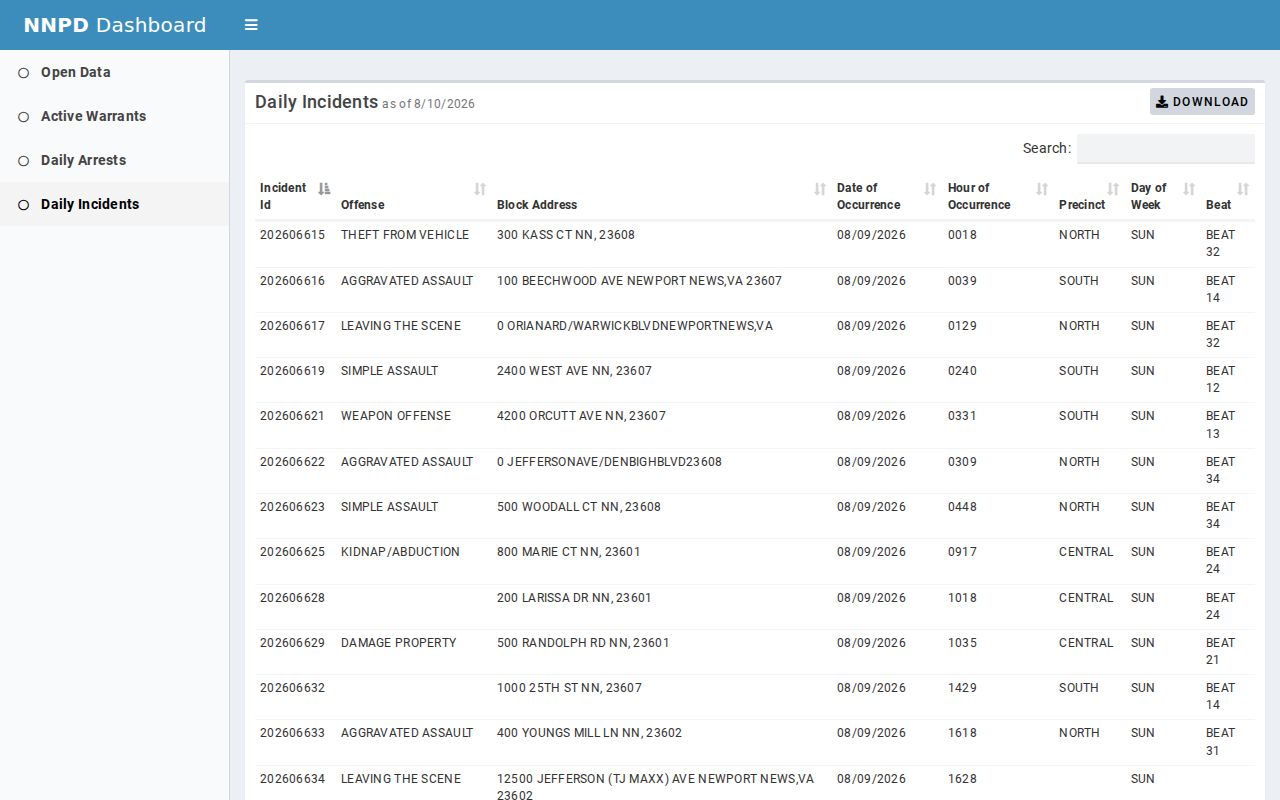Click address 4200 ORCUTT AVE NN, 23607
Viewport: 1280px width, 800px height.
click(581, 416)
